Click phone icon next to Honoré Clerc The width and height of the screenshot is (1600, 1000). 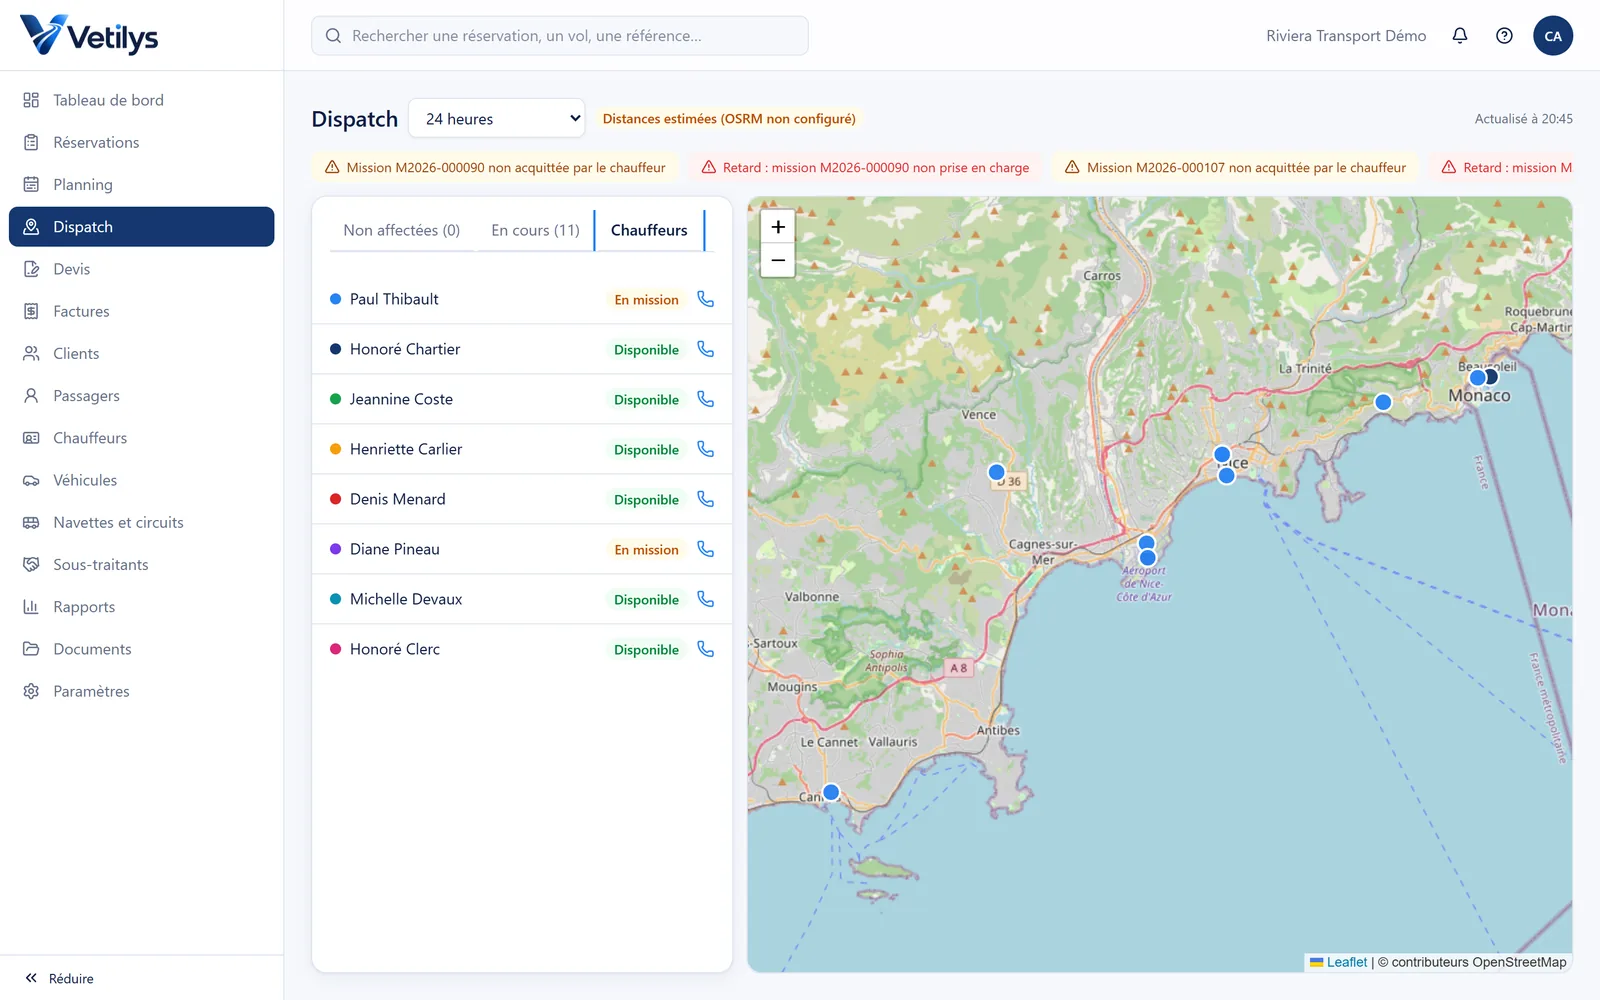(x=706, y=649)
